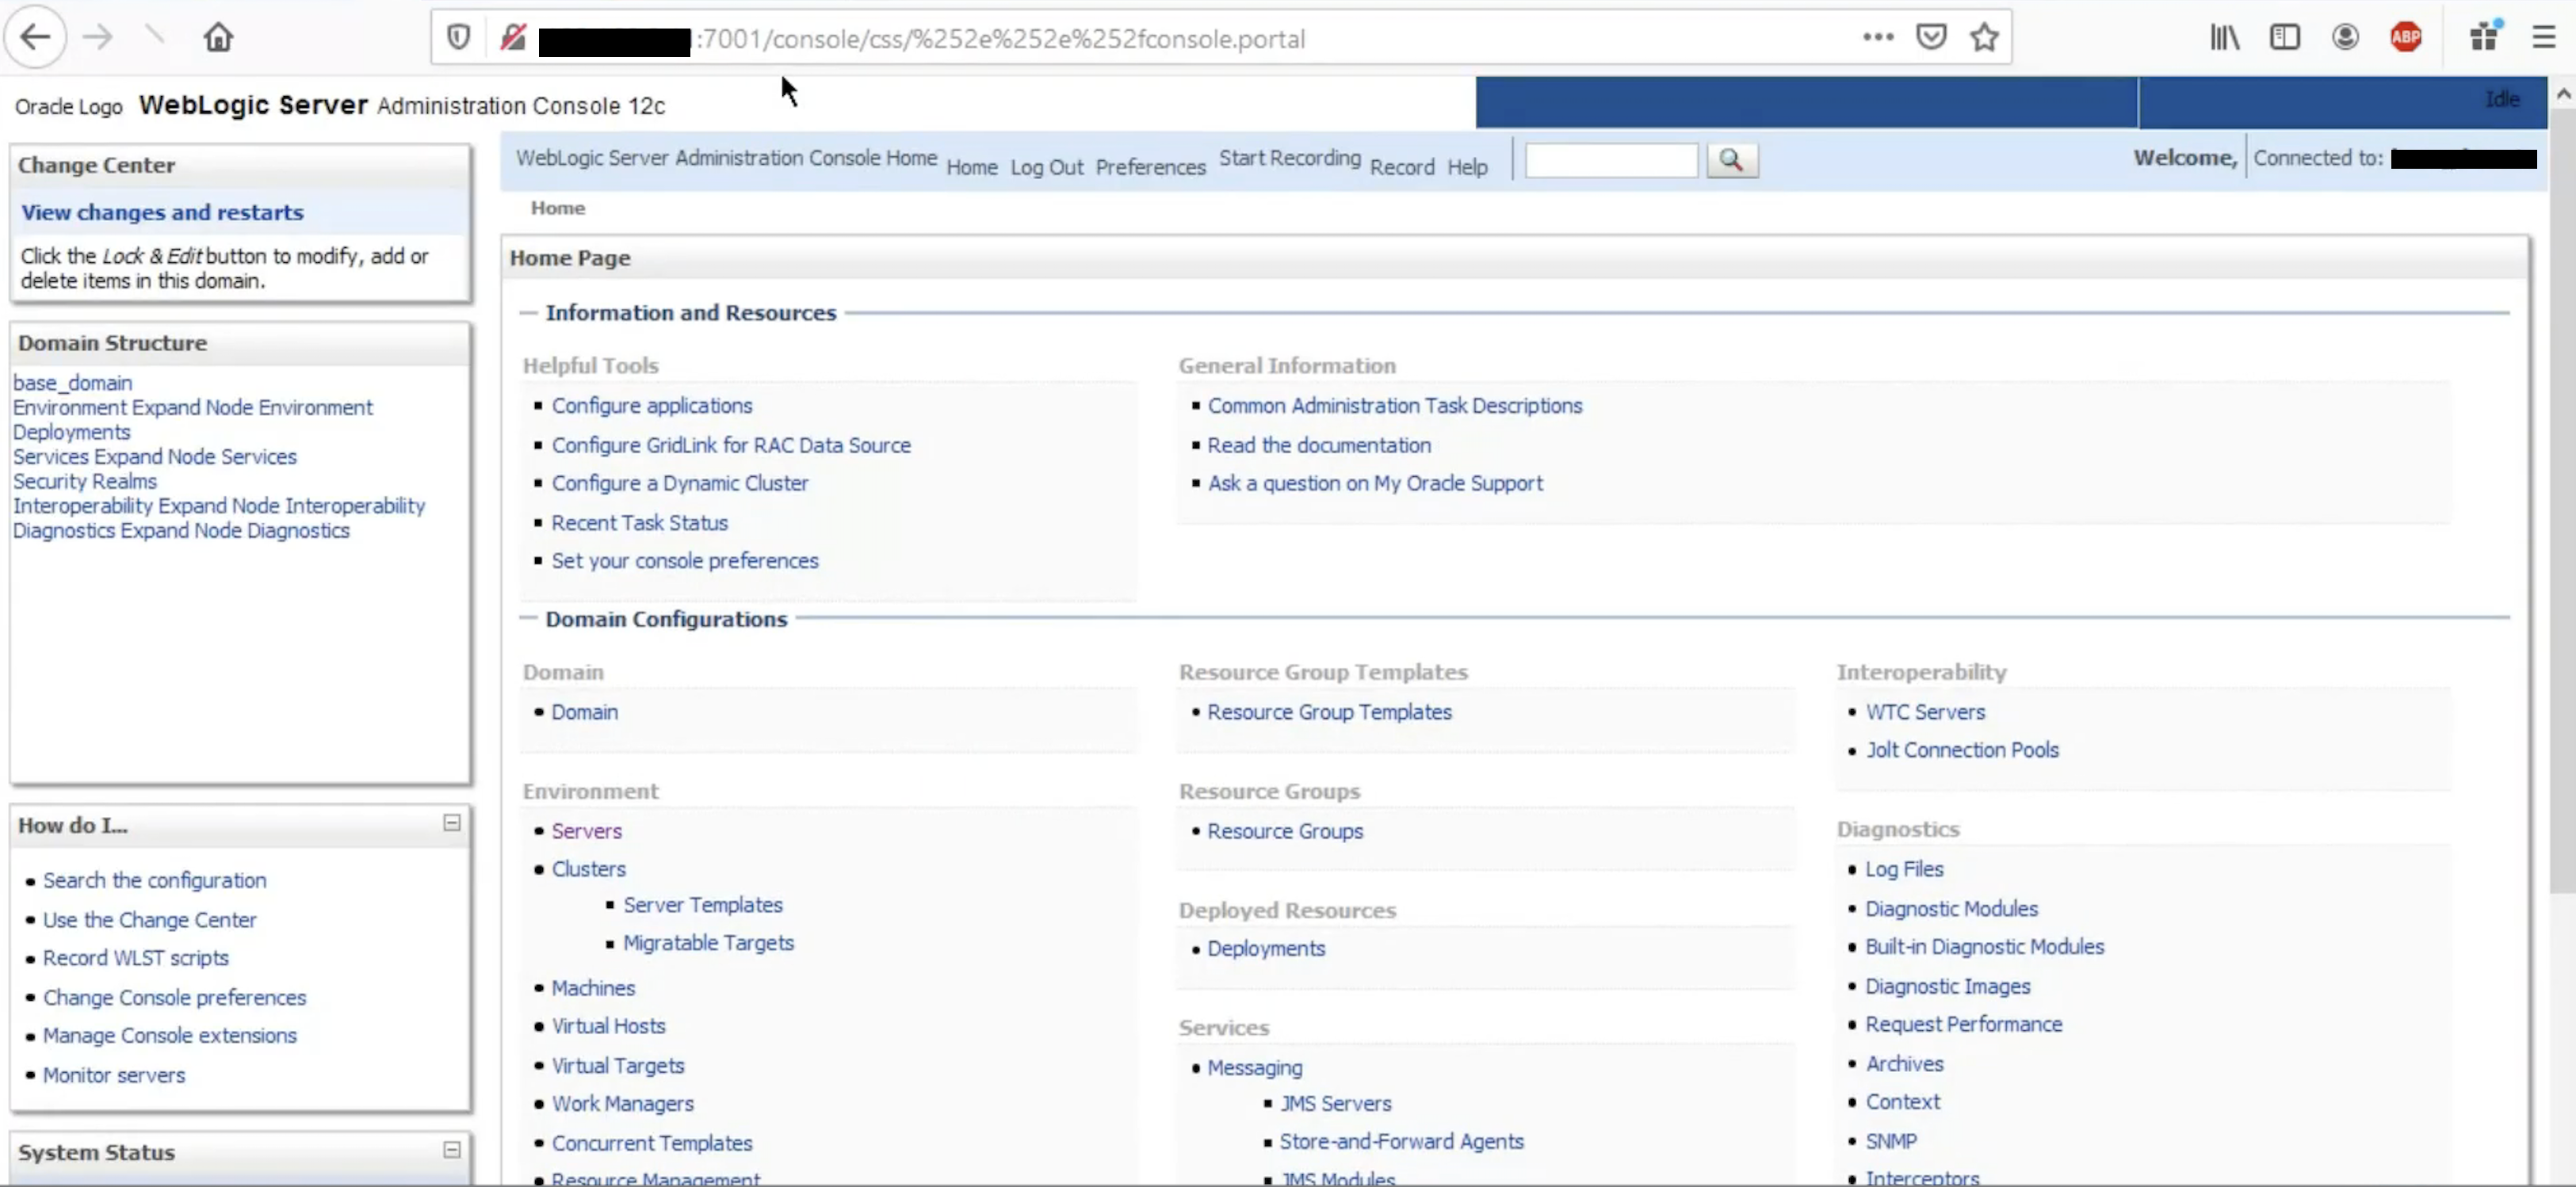Open Recent Task Status link
The height and width of the screenshot is (1187, 2576).
pos(640,522)
